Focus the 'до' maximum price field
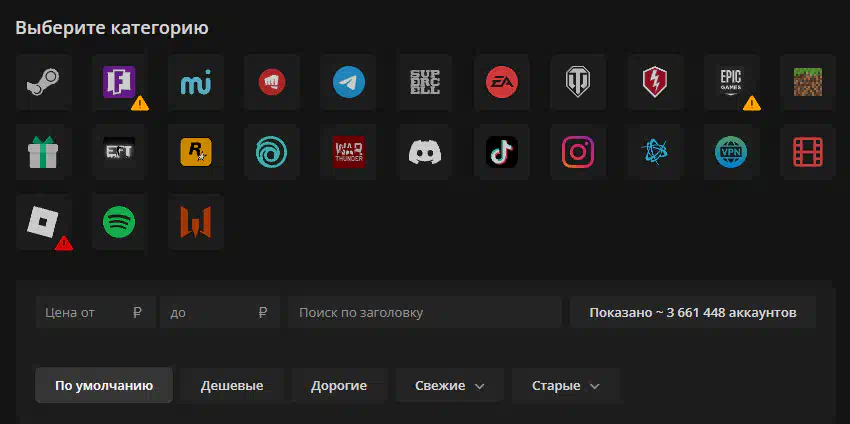Viewport: 850px width, 424px height. (220, 312)
